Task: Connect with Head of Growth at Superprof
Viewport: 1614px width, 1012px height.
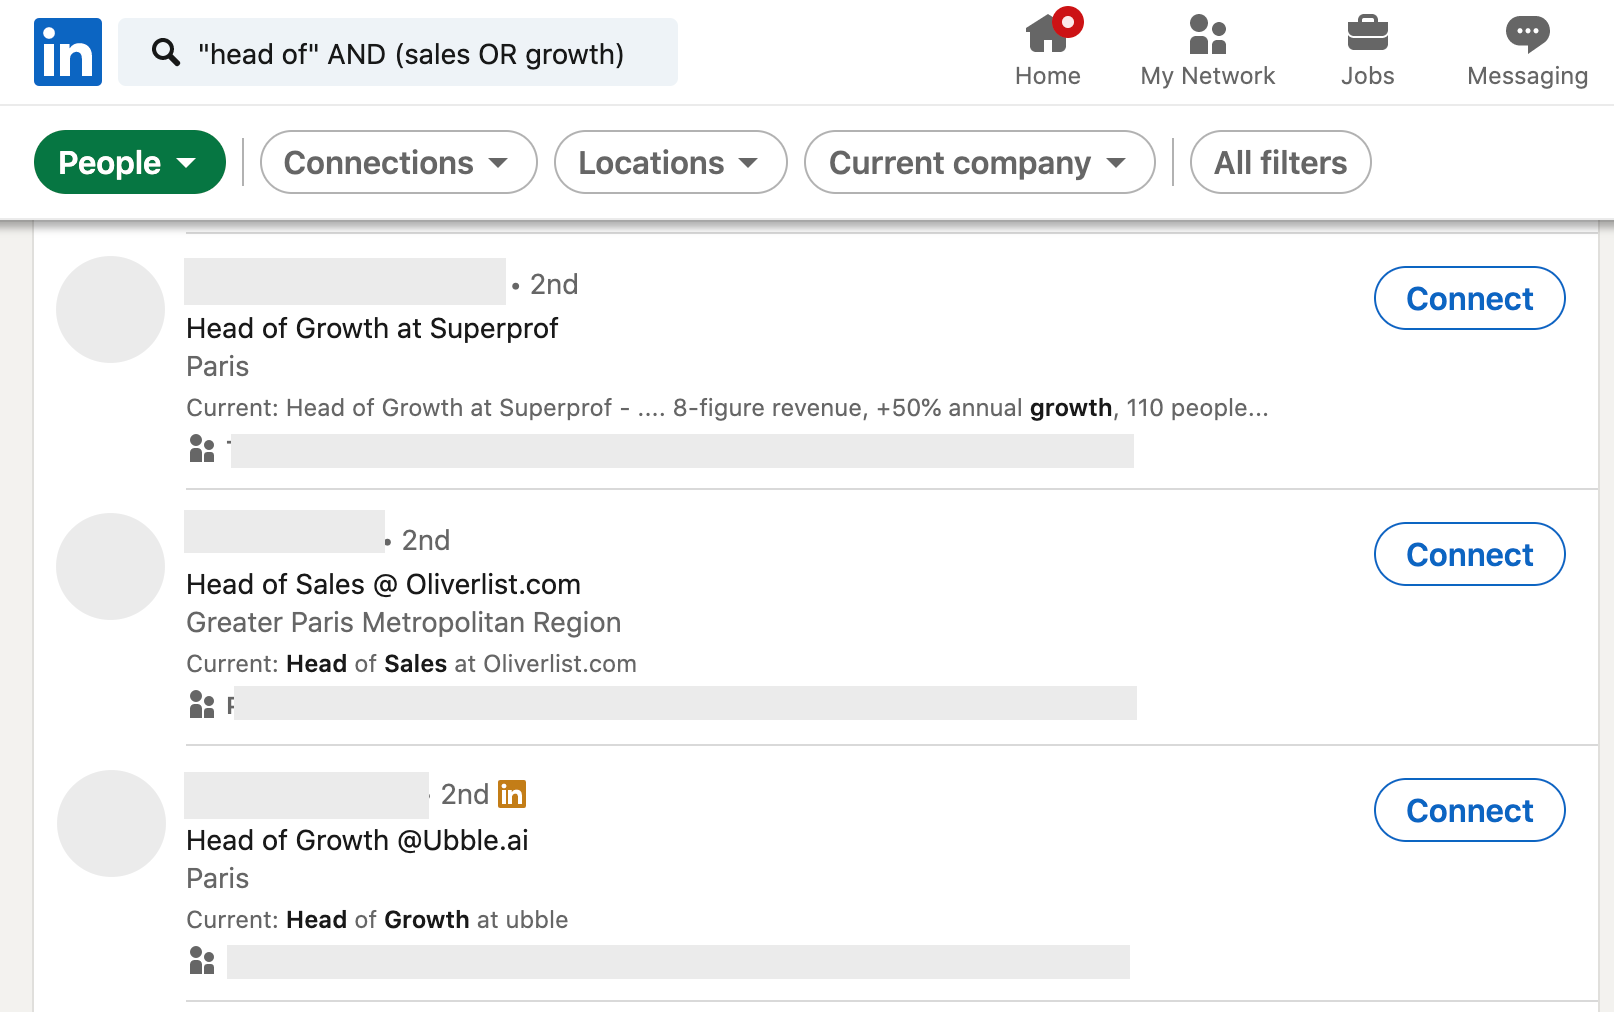Action: 1469,298
